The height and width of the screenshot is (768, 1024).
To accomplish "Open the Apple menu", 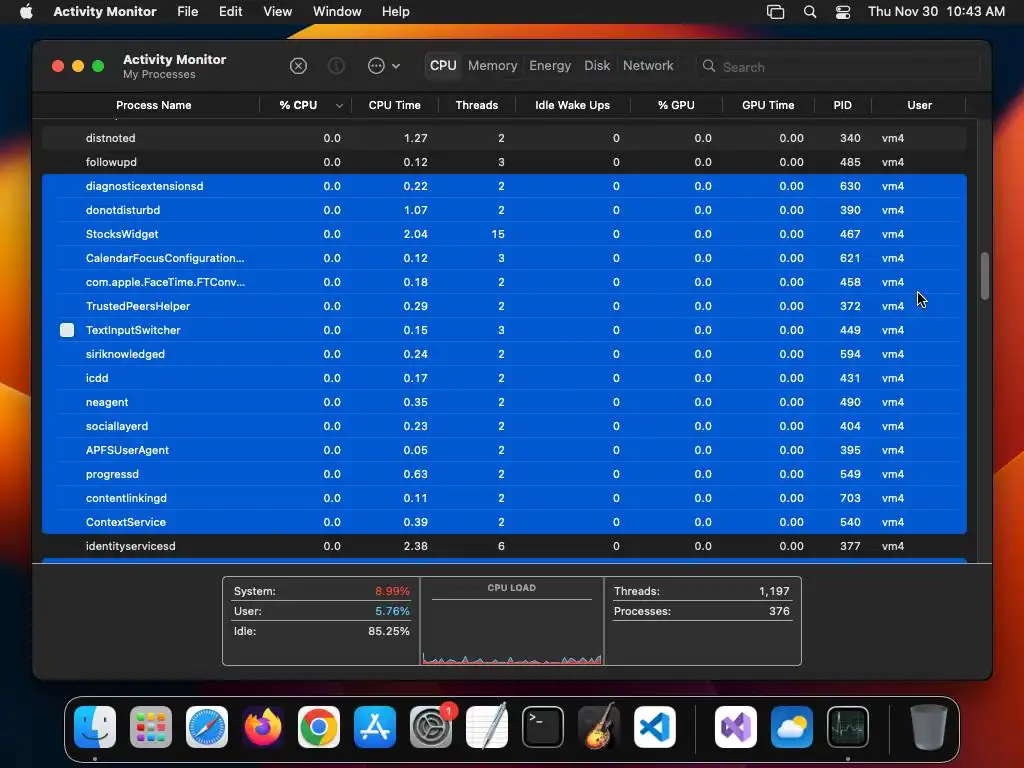I will pos(26,12).
